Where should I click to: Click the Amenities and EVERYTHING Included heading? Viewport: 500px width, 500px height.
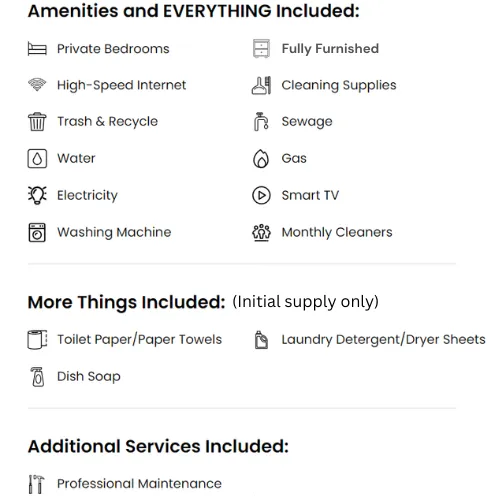point(194,11)
